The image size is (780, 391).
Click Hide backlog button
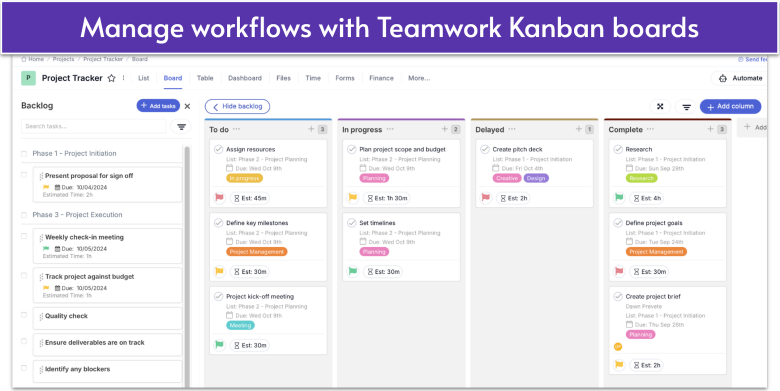[x=237, y=106]
